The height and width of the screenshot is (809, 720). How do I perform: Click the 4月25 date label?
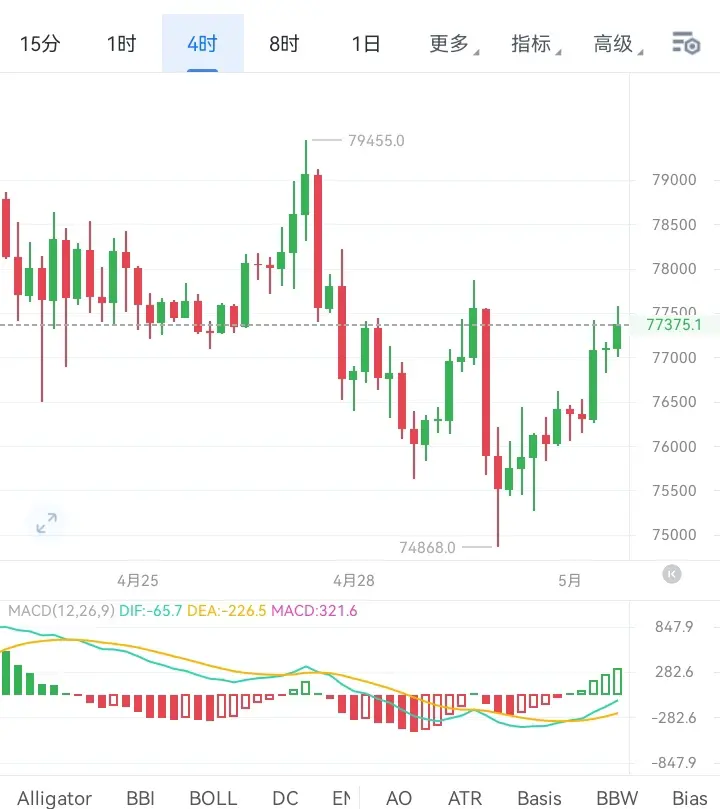[x=138, y=580]
